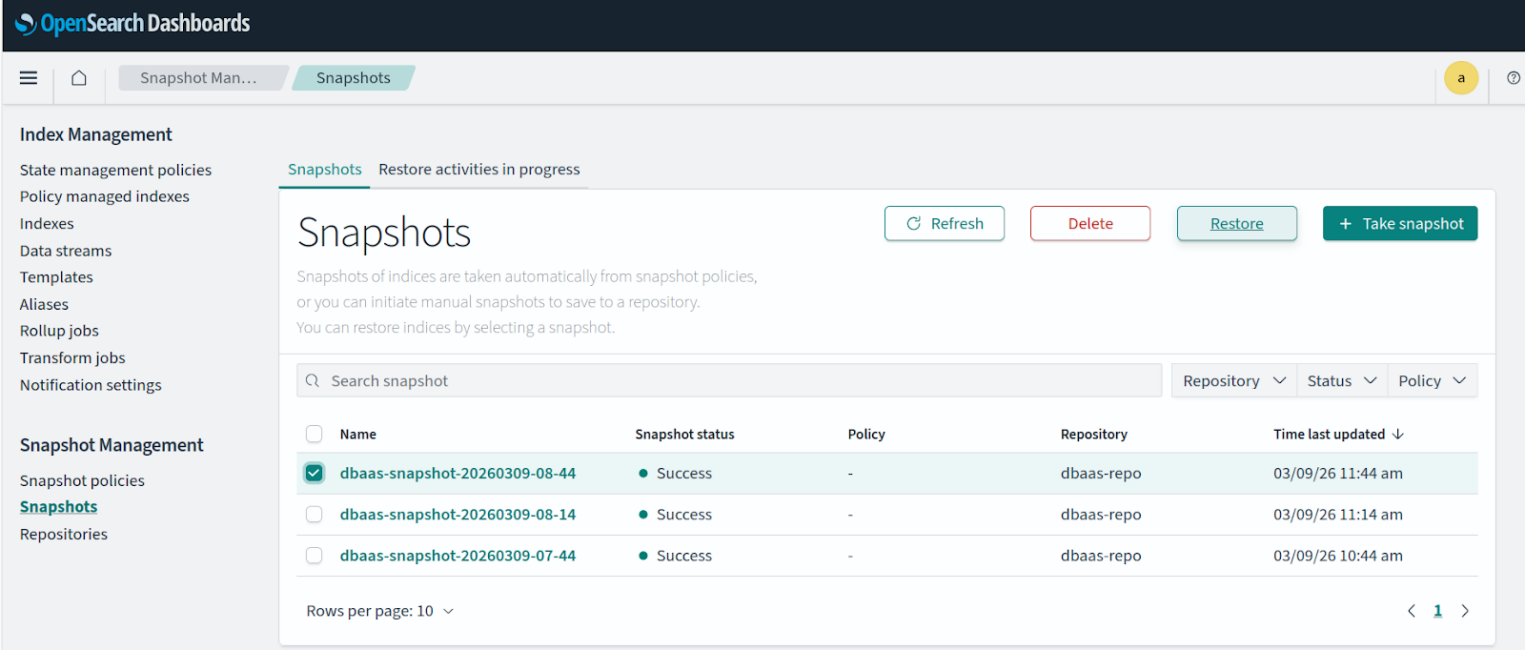The image size is (1525, 650).
Task: Open the Status filter dropdown
Action: pyautogui.click(x=1341, y=381)
